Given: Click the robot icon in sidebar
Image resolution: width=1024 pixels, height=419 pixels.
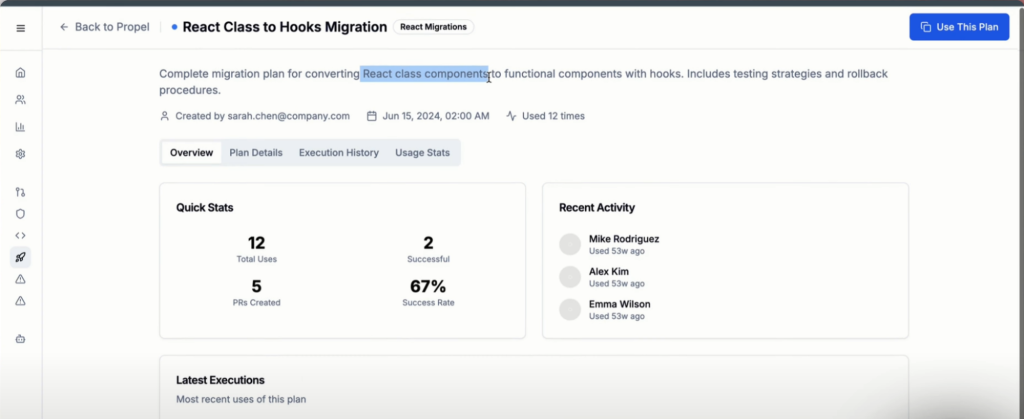Looking at the screenshot, I should point(20,339).
